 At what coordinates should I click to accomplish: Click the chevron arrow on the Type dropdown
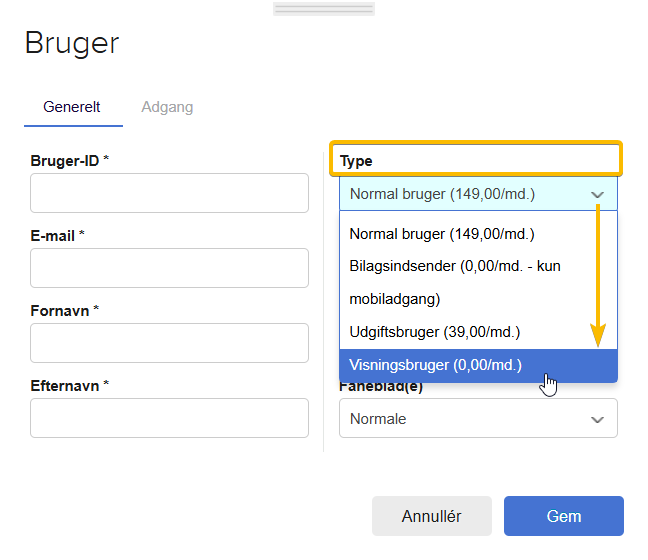click(597, 194)
